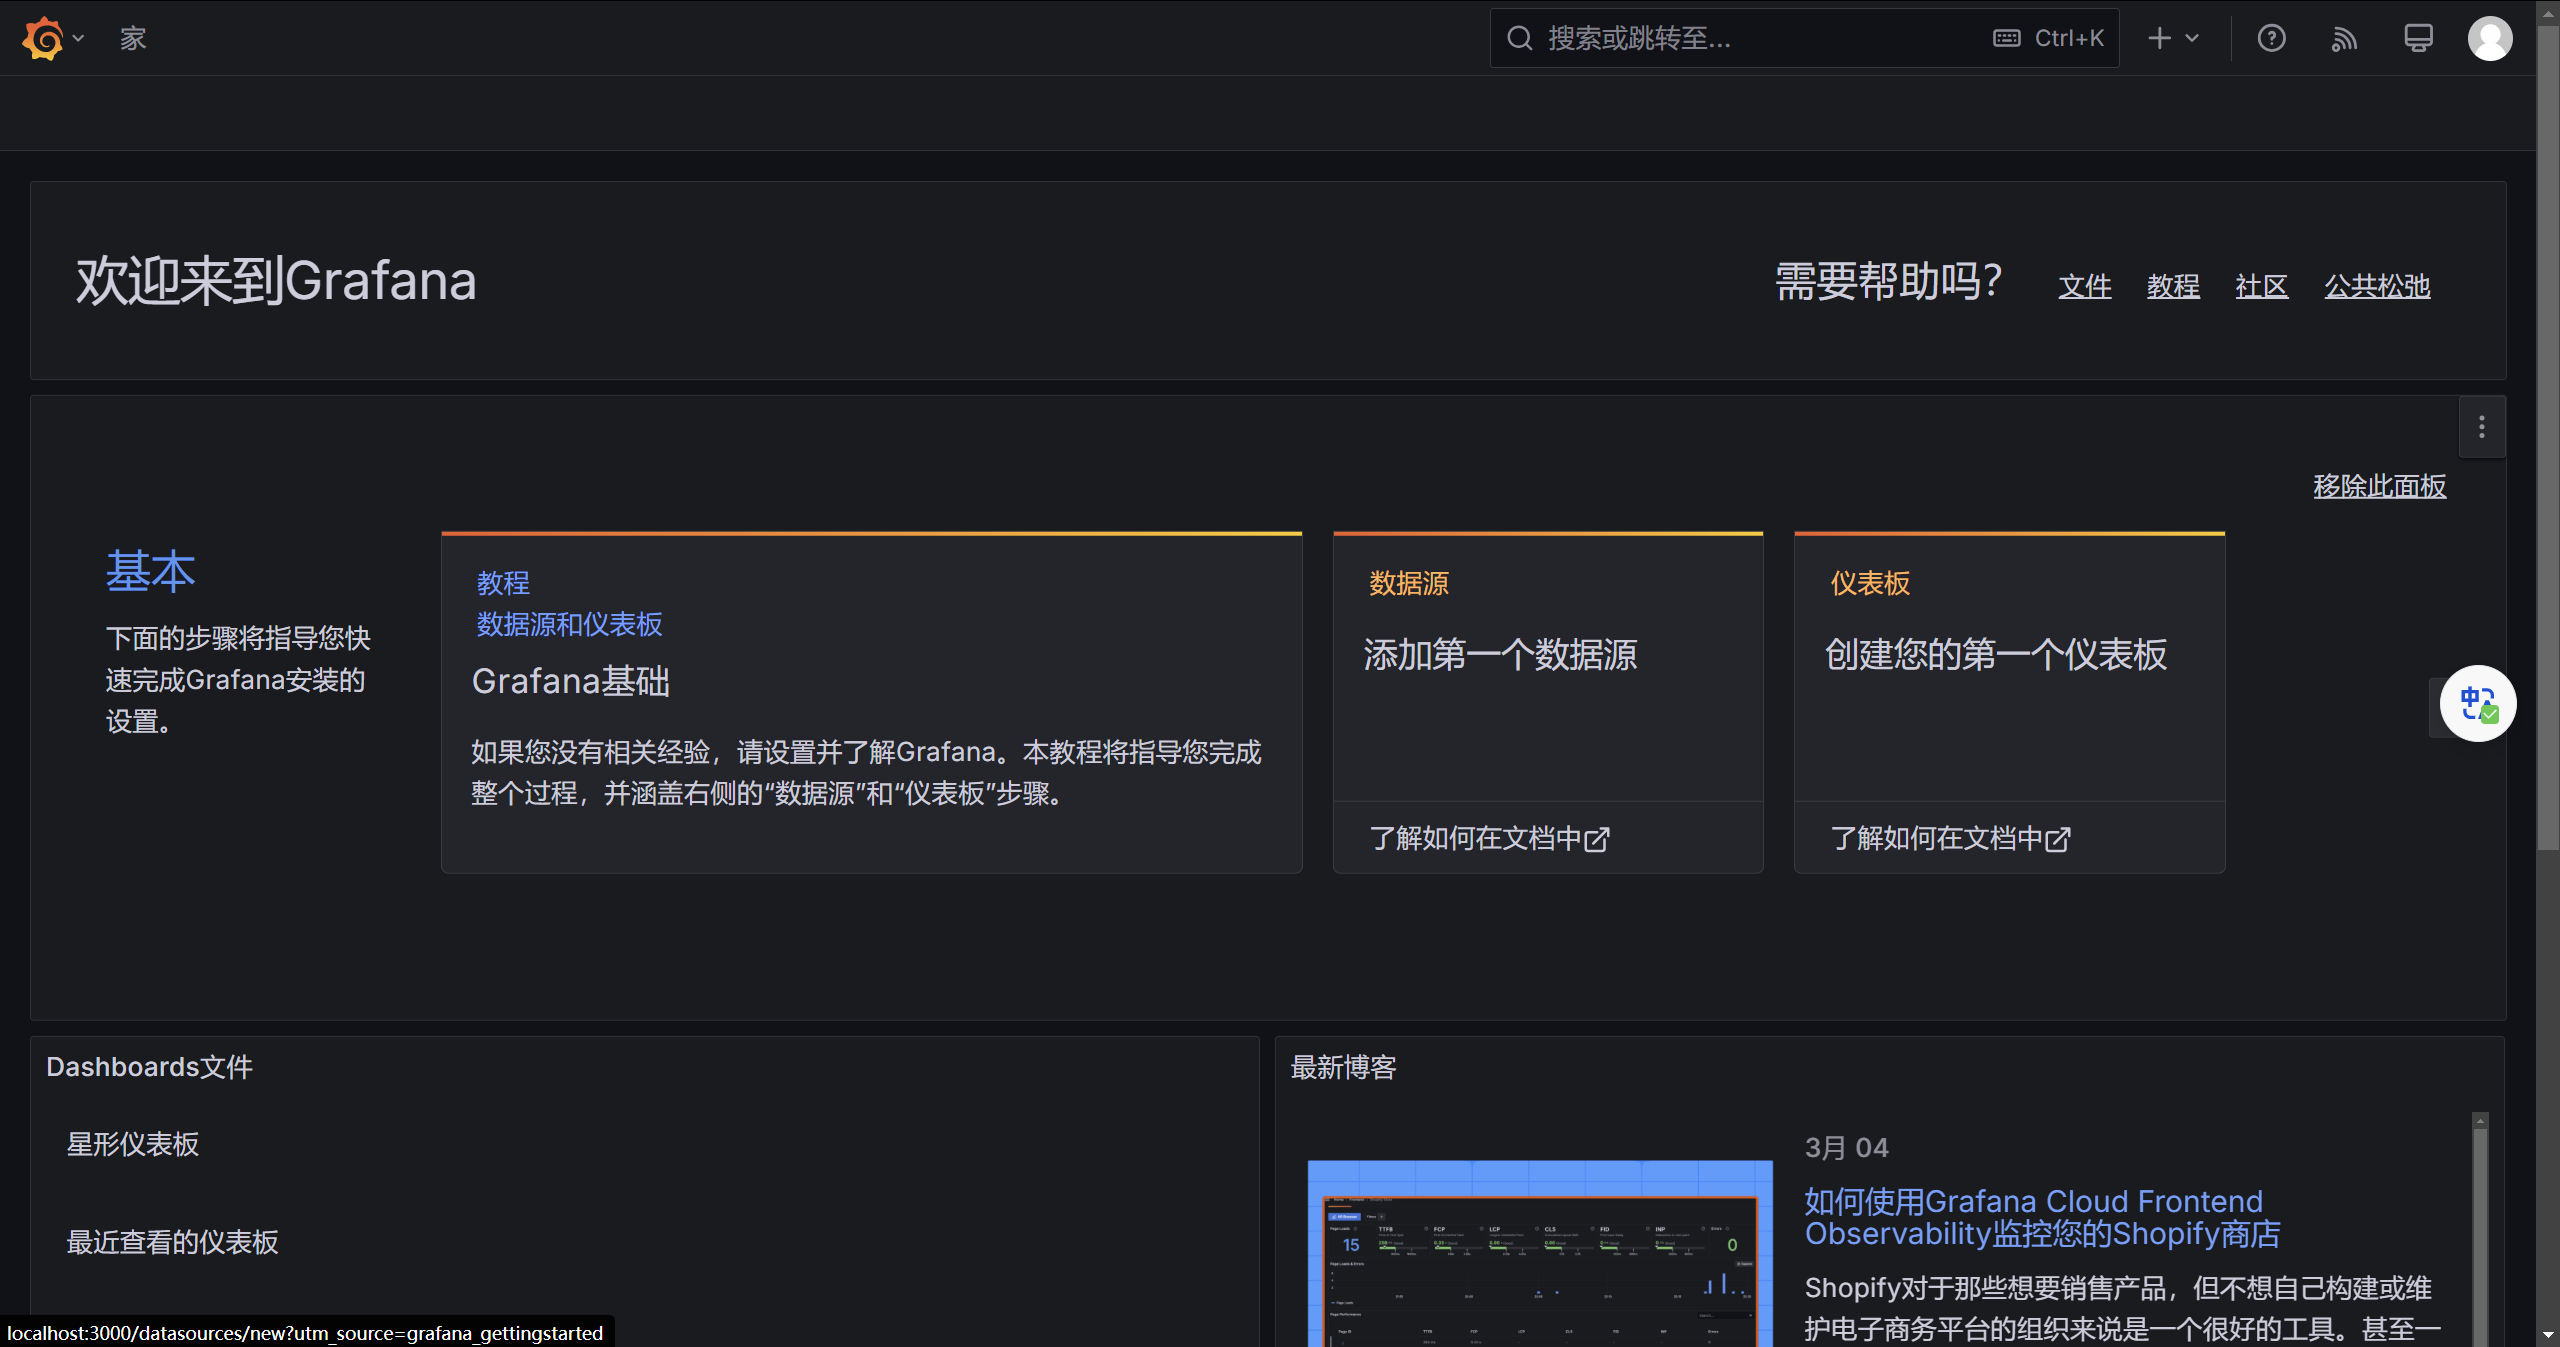The image size is (2560, 1347).
Task: Click the 数据源和仪表板 subtitle in tutorial card
Action: (x=569, y=624)
